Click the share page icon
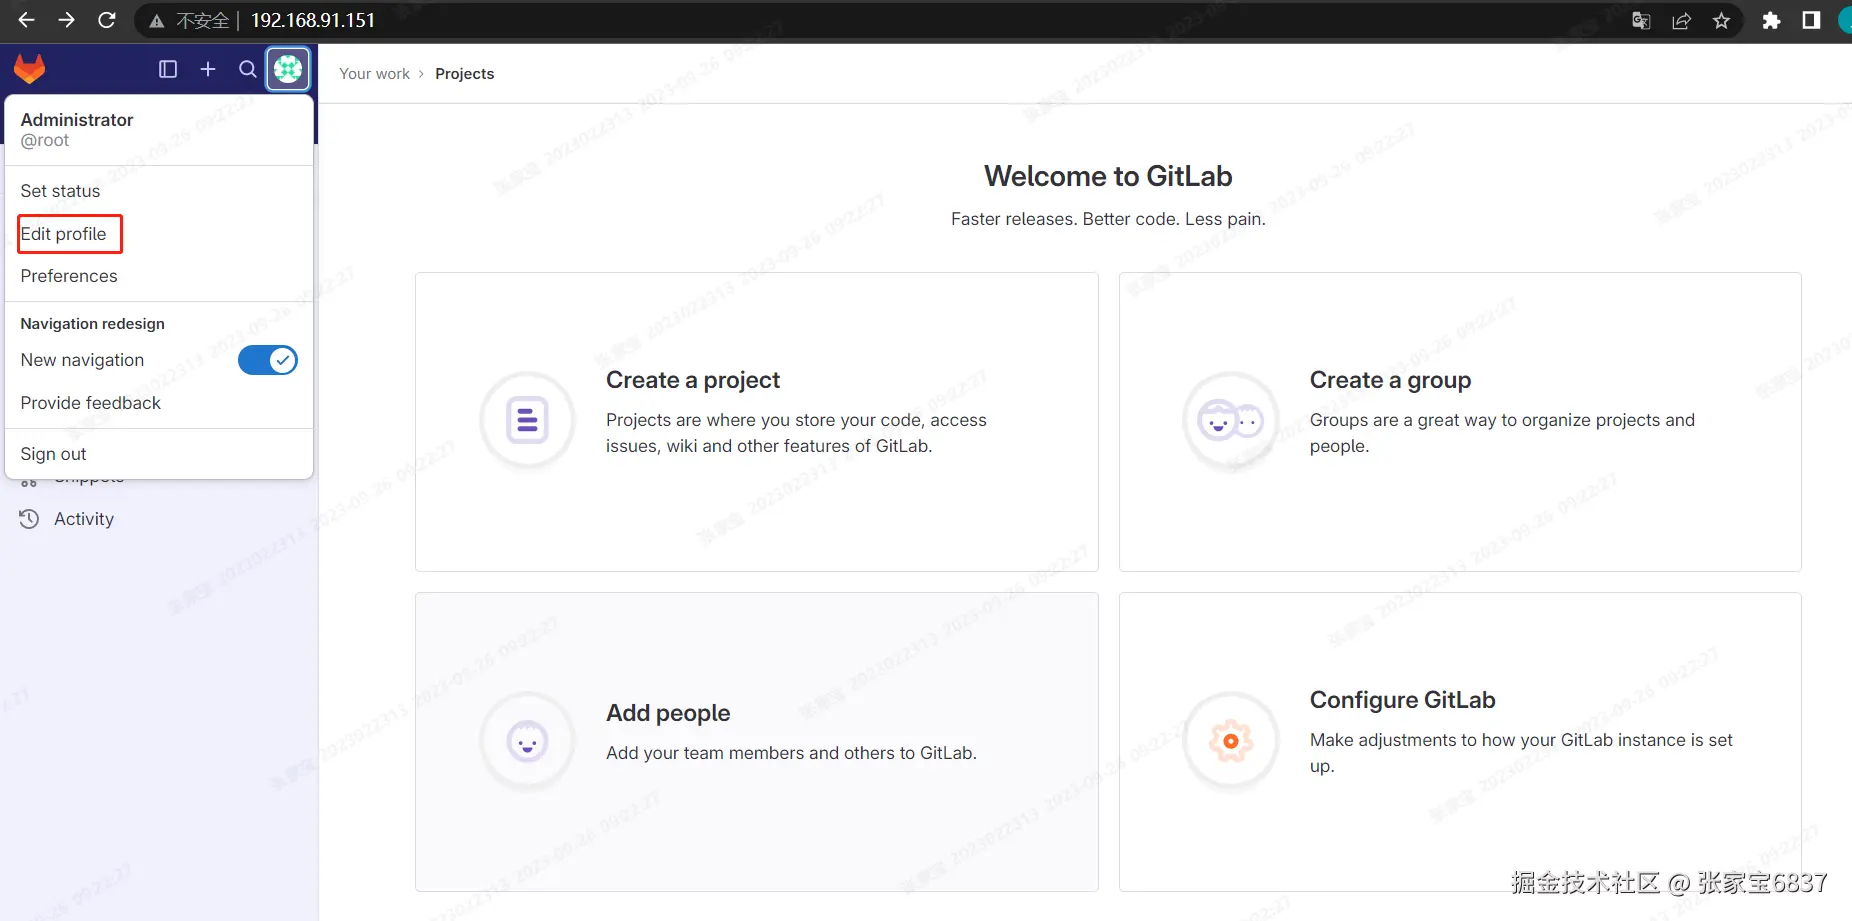Screen dimensions: 1852x921 [1681, 20]
